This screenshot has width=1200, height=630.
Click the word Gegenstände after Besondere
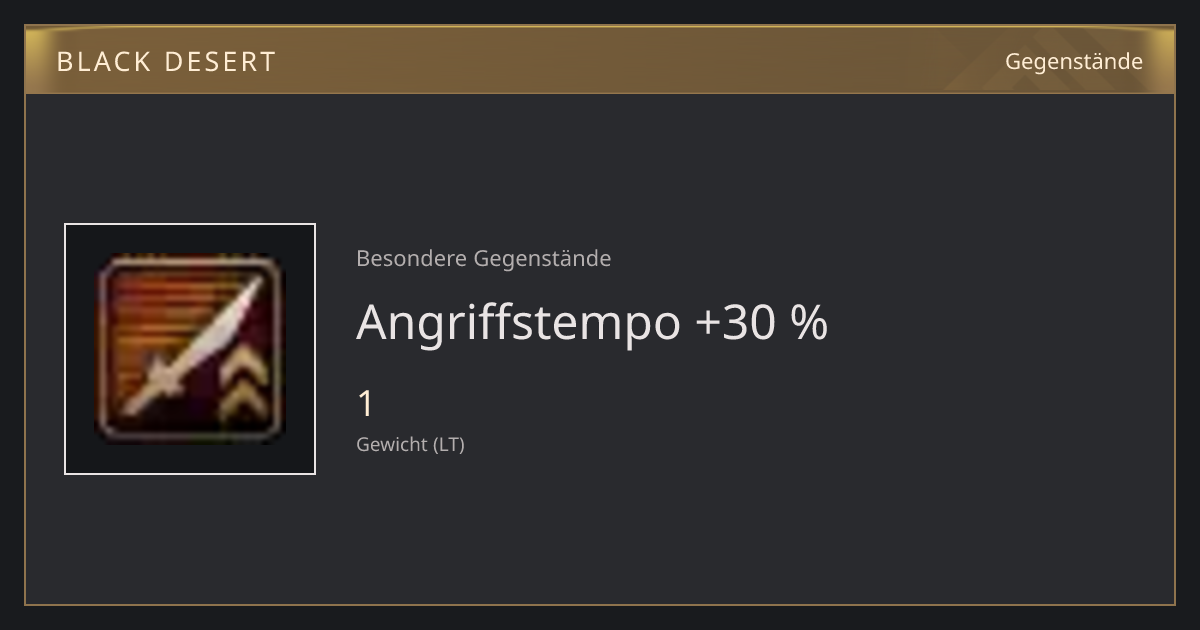click(542, 259)
